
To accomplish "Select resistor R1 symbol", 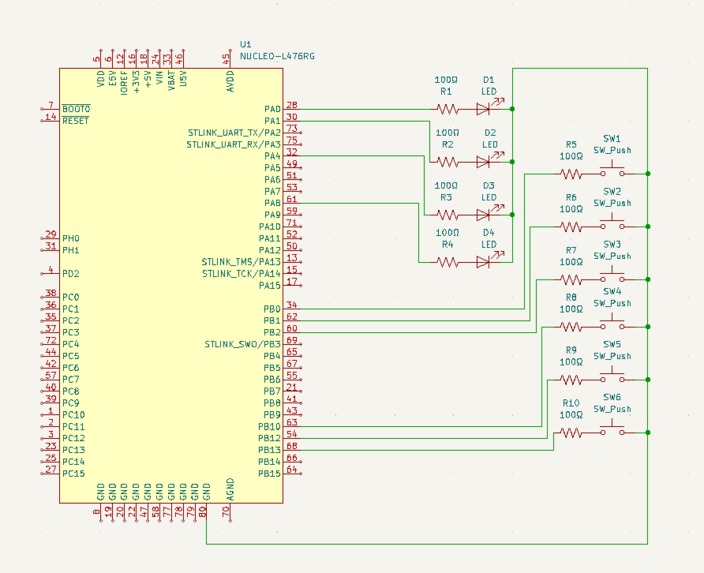I will pyautogui.click(x=447, y=109).
